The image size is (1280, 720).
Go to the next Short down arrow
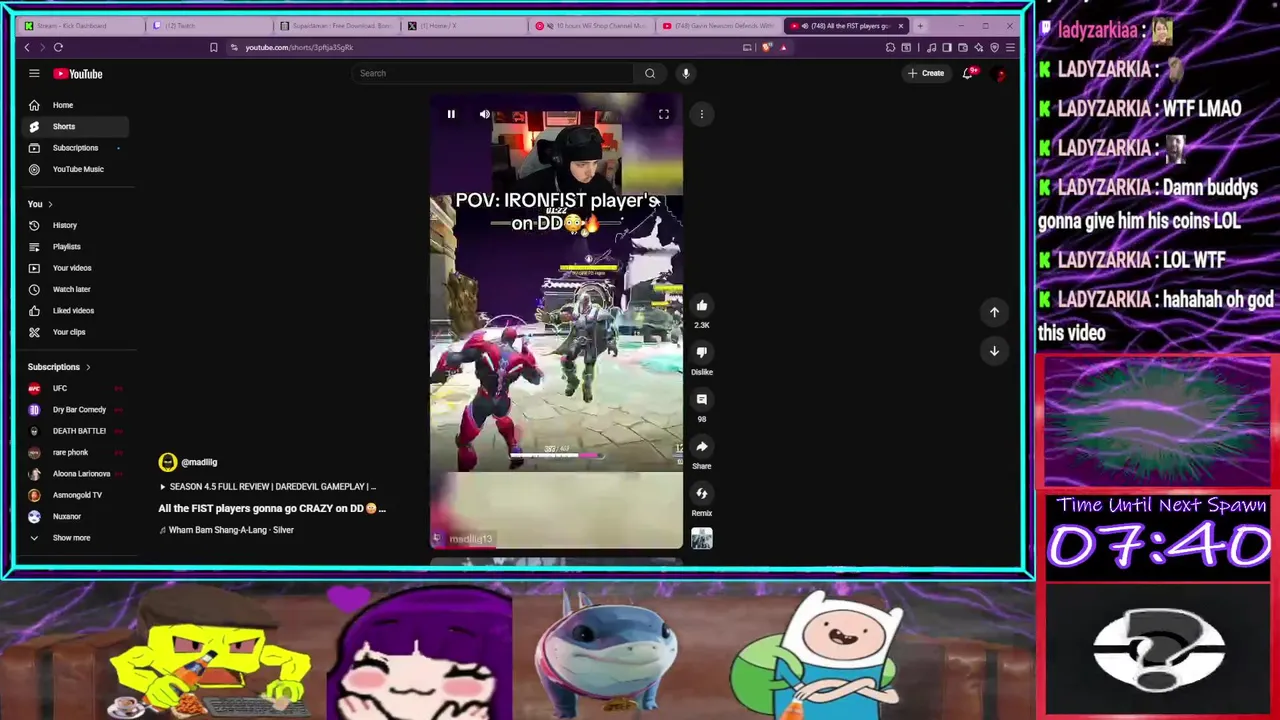994,351
